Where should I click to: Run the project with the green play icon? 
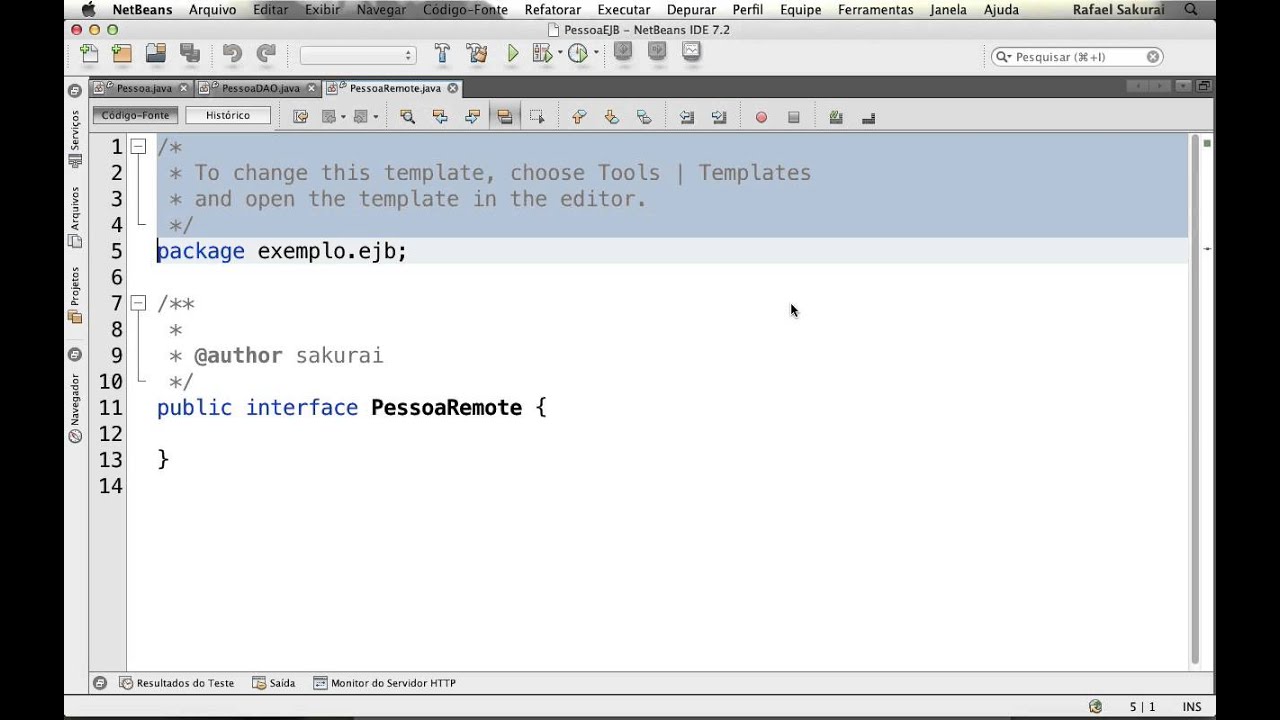tap(513, 54)
